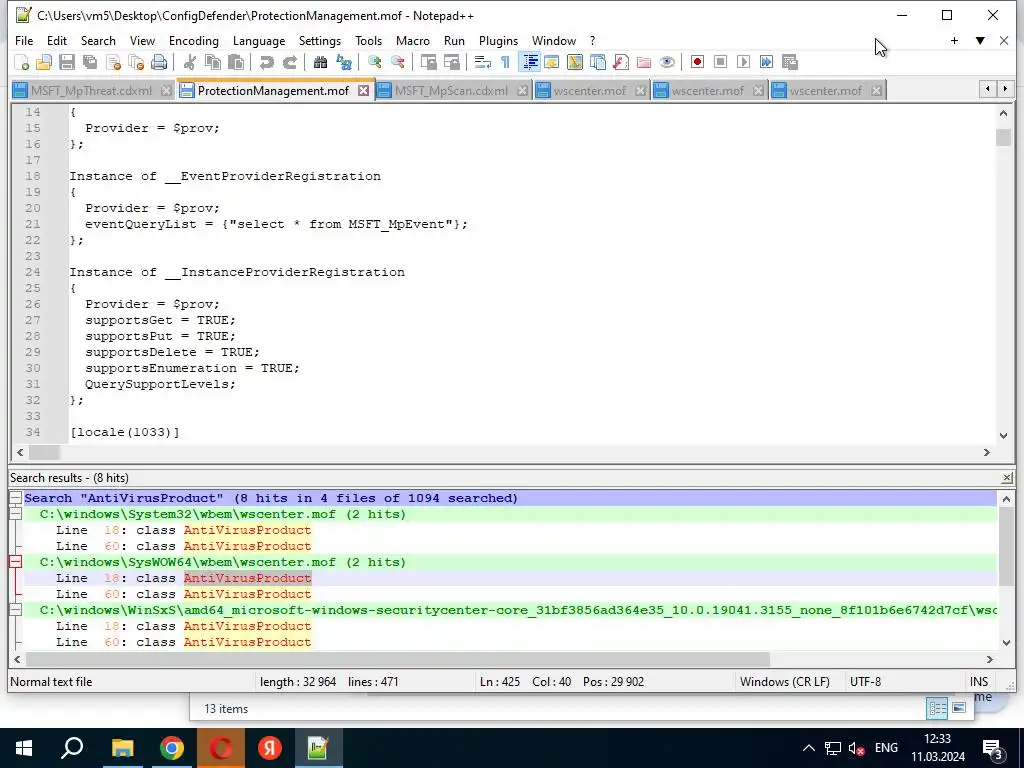Screen dimensions: 1024x768
Task: Save the current file using the Save icon
Action: (x=67, y=62)
